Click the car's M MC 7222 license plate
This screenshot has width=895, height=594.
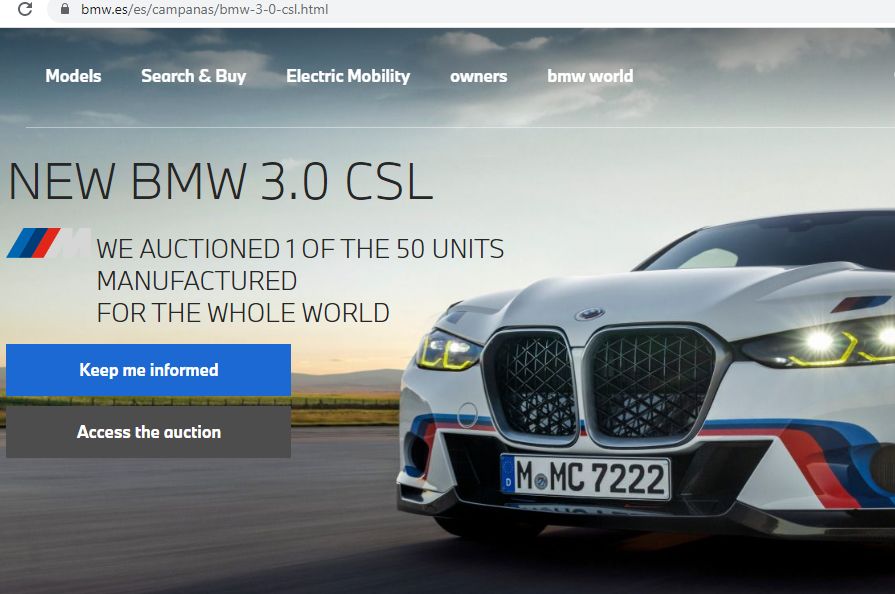click(x=585, y=477)
